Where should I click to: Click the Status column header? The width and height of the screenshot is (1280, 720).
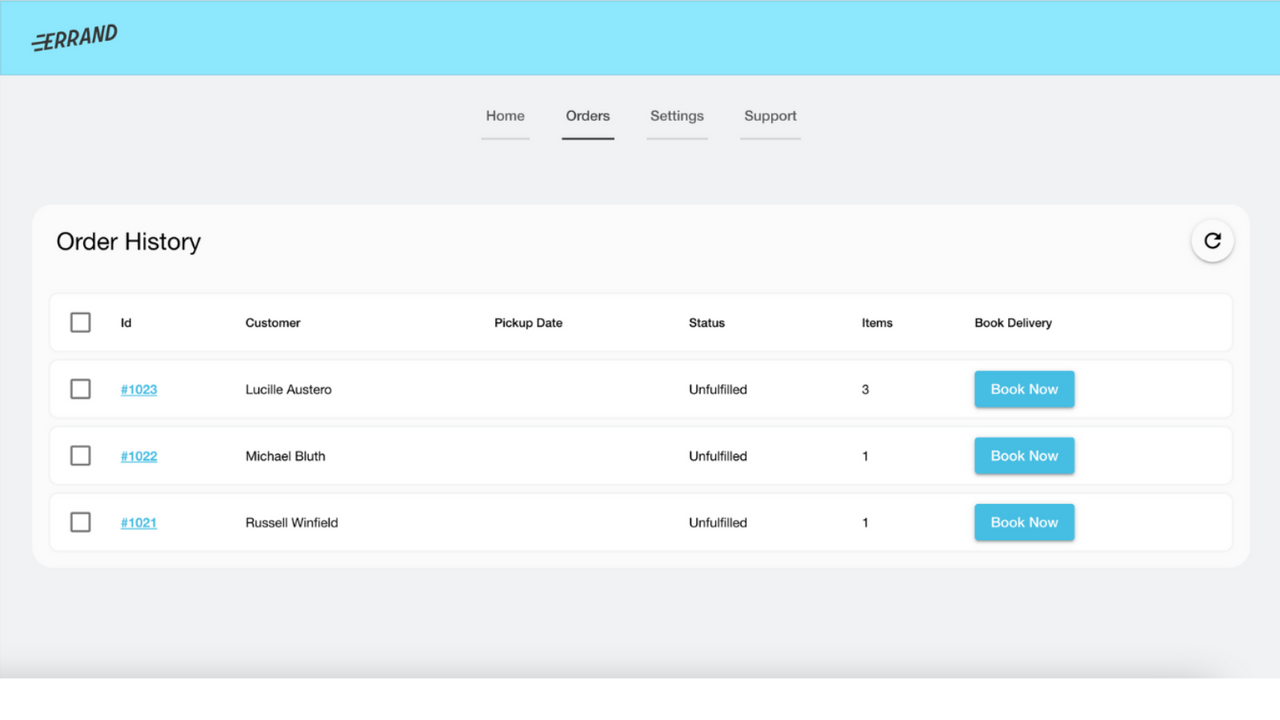tap(707, 323)
